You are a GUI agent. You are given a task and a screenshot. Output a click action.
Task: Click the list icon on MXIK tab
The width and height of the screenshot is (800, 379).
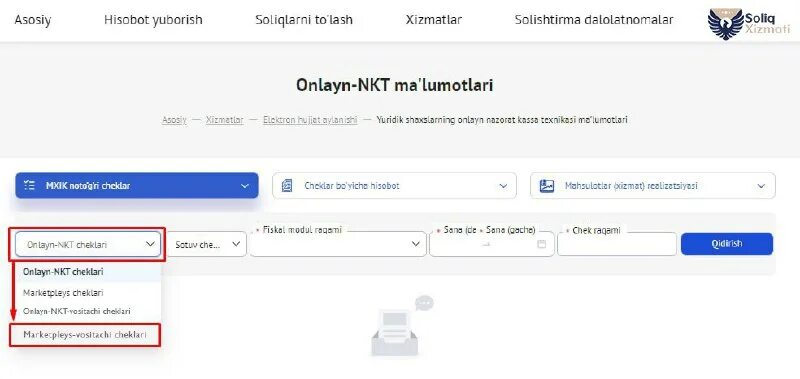(x=30, y=186)
